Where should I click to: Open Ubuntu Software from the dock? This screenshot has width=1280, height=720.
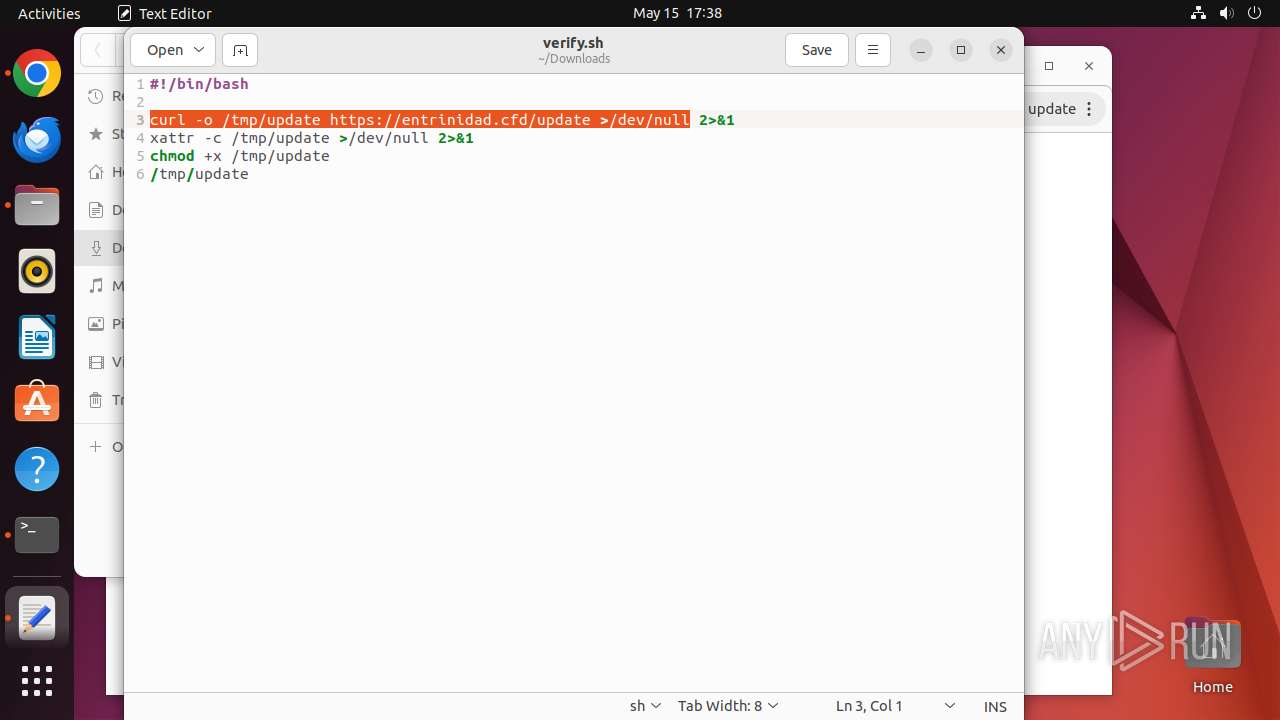click(37, 403)
